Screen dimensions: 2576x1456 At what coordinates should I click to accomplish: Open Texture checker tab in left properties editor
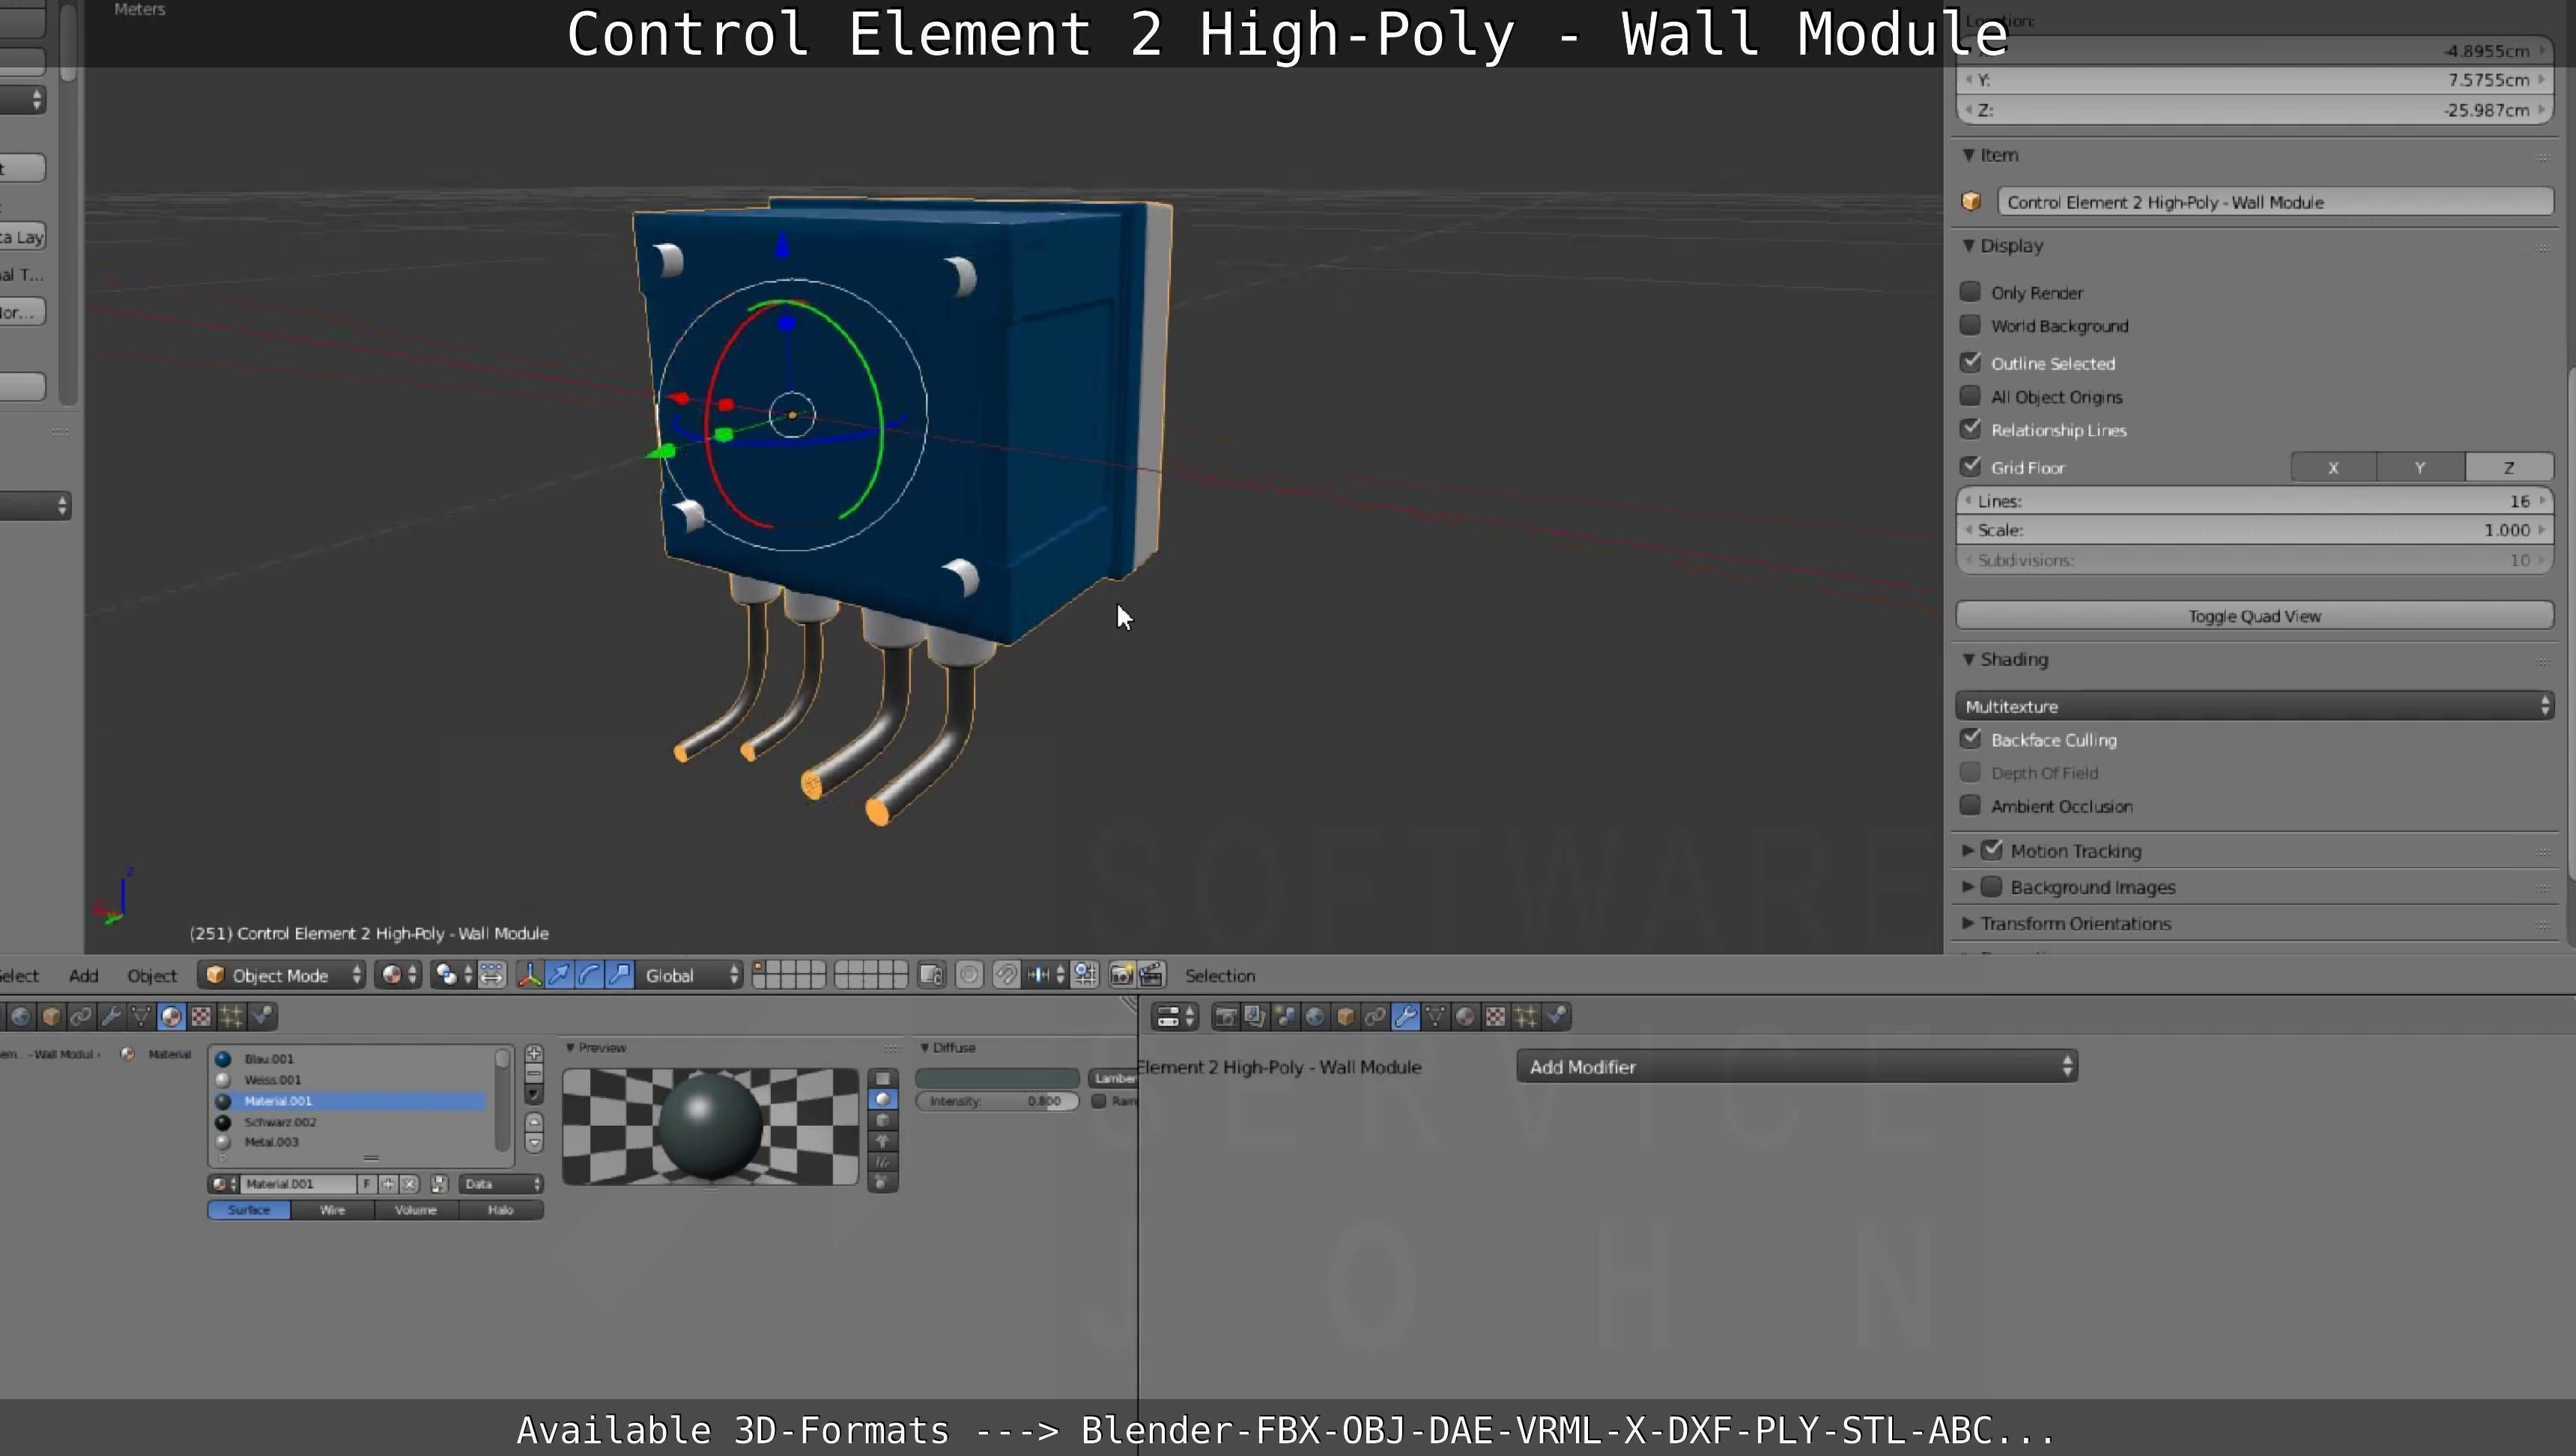tap(201, 1017)
